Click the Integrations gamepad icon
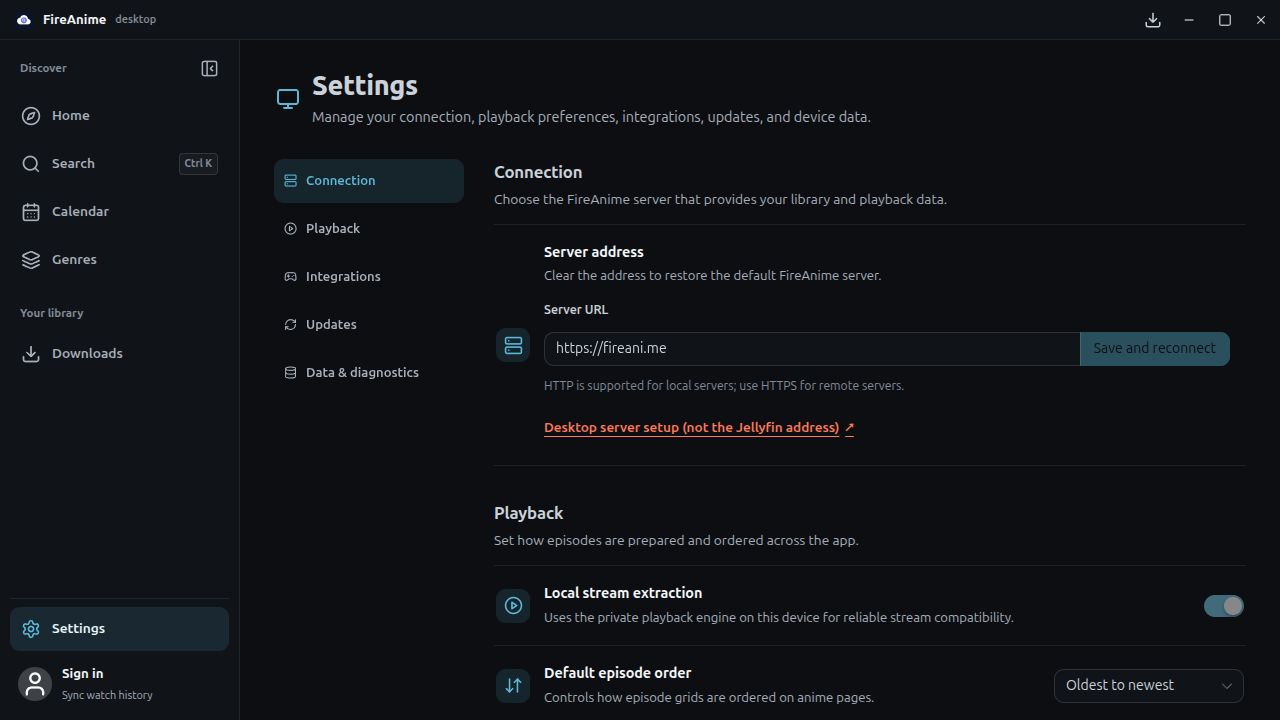1280x720 pixels. (290, 277)
